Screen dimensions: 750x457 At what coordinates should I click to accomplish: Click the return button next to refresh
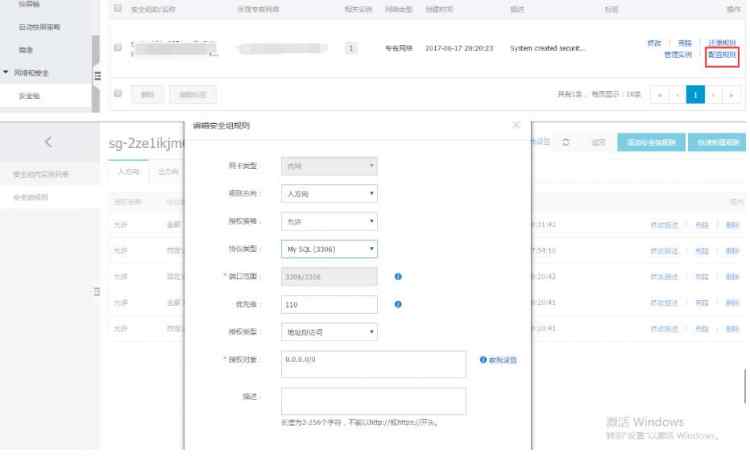(598, 142)
